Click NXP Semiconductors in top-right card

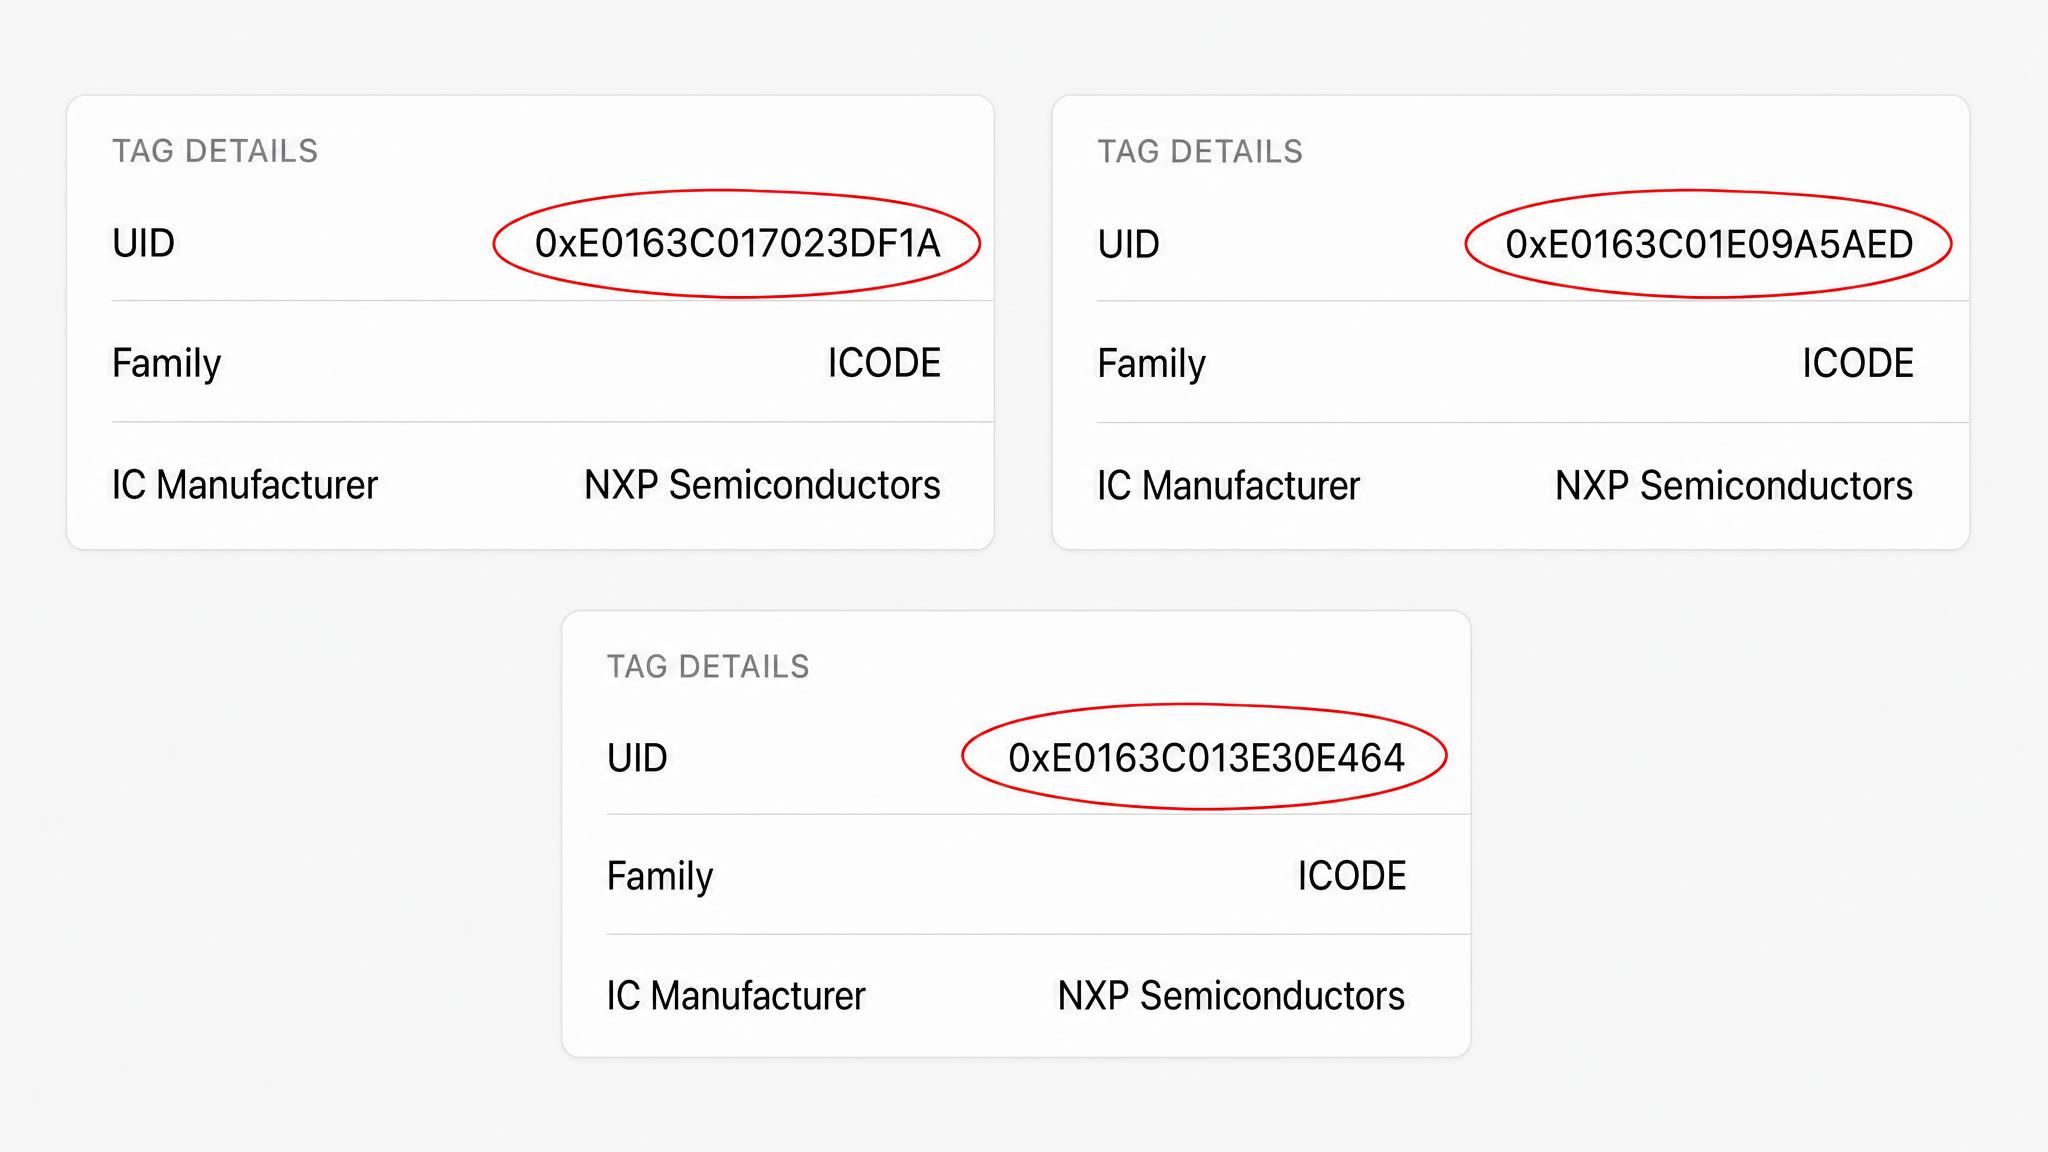pyautogui.click(x=1734, y=486)
